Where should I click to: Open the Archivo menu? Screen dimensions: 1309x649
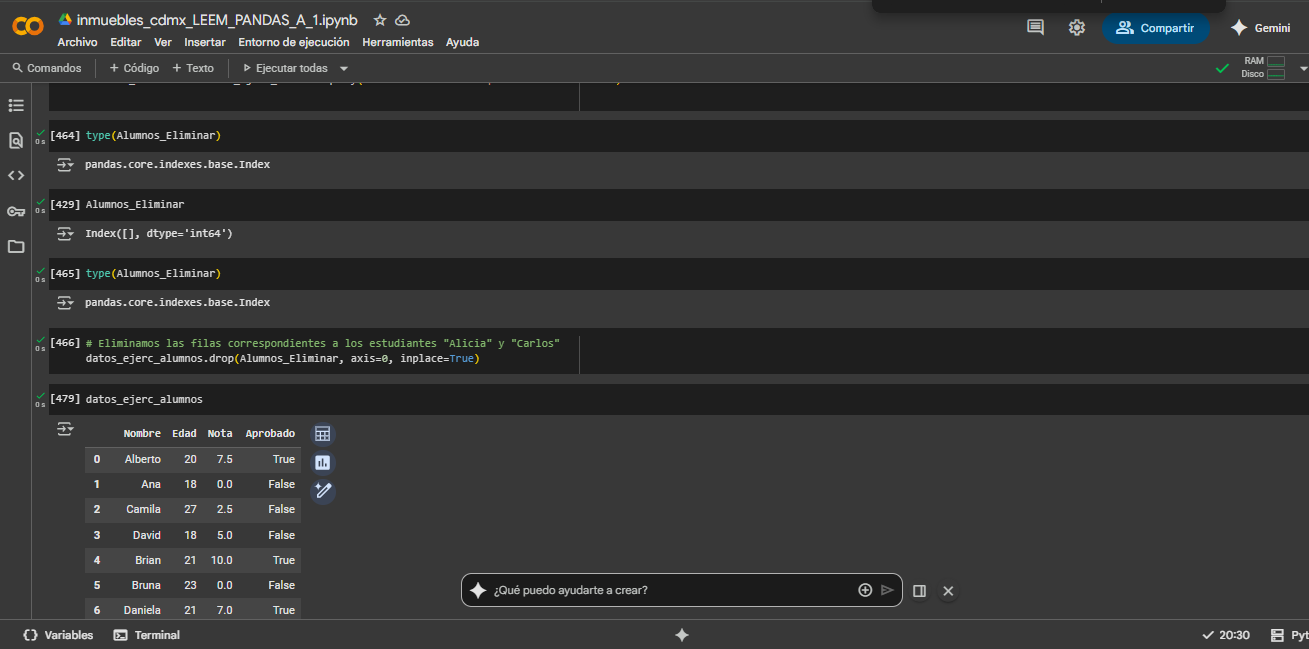(x=77, y=42)
